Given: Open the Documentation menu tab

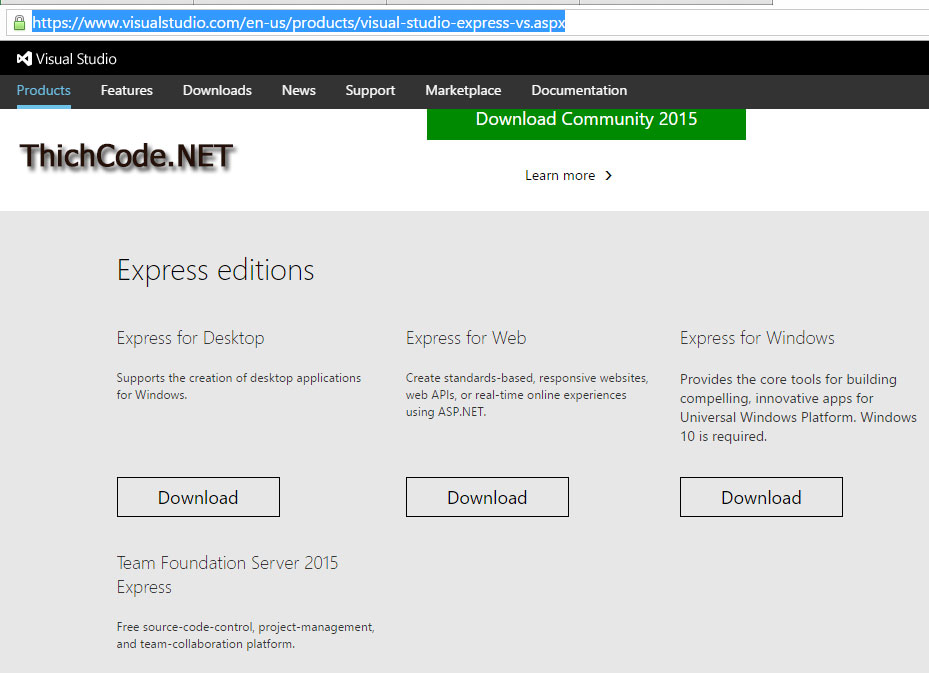Looking at the screenshot, I should (579, 90).
